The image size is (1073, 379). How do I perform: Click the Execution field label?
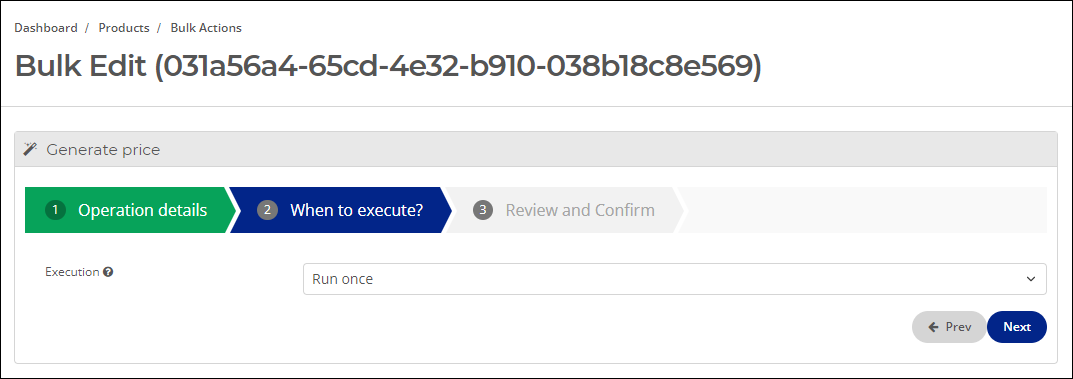(72, 272)
